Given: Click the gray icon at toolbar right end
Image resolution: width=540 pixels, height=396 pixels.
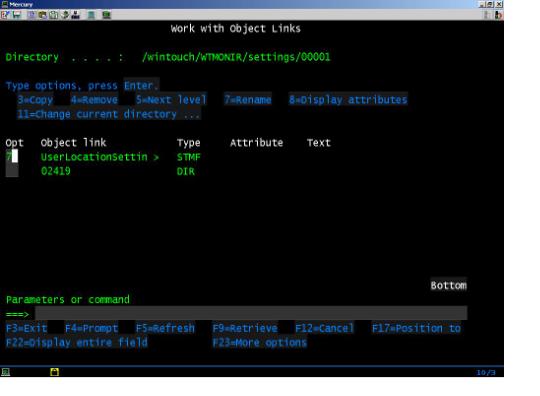Looking at the screenshot, I should click(x=487, y=15).
